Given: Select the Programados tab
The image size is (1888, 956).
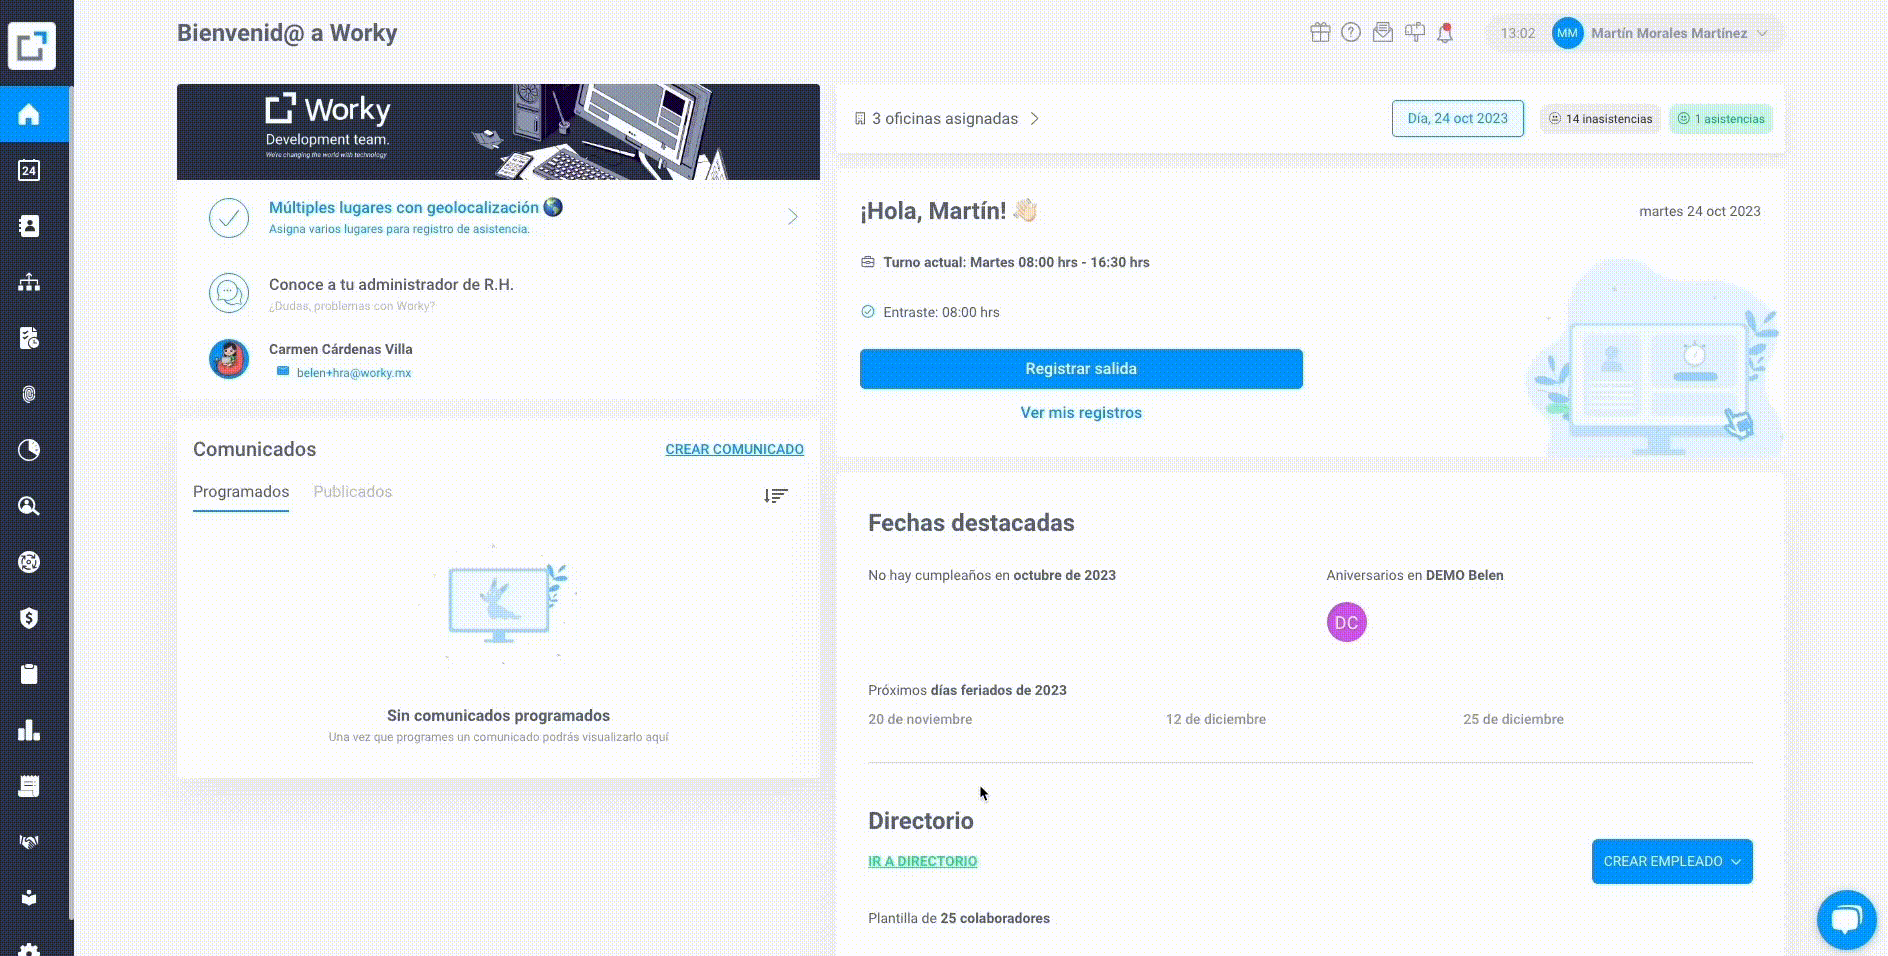Looking at the screenshot, I should point(241,492).
